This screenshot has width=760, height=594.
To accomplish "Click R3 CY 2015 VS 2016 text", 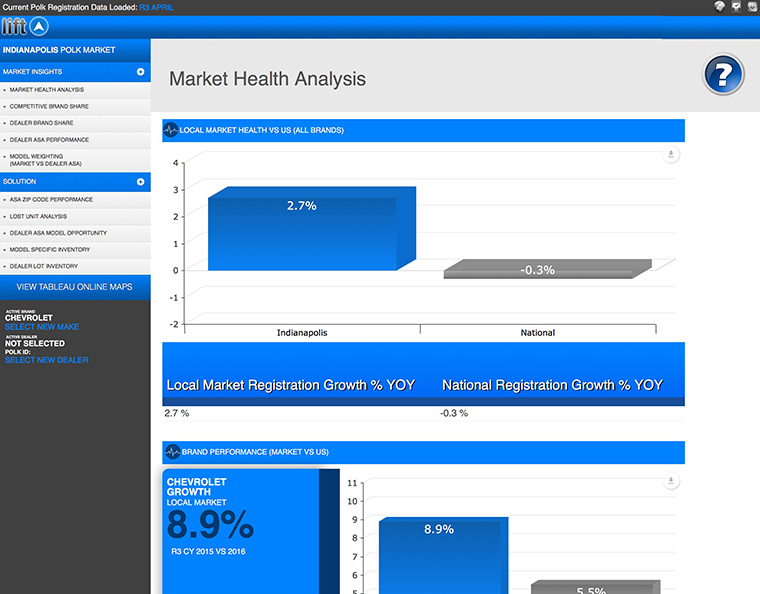I will click(208, 551).
